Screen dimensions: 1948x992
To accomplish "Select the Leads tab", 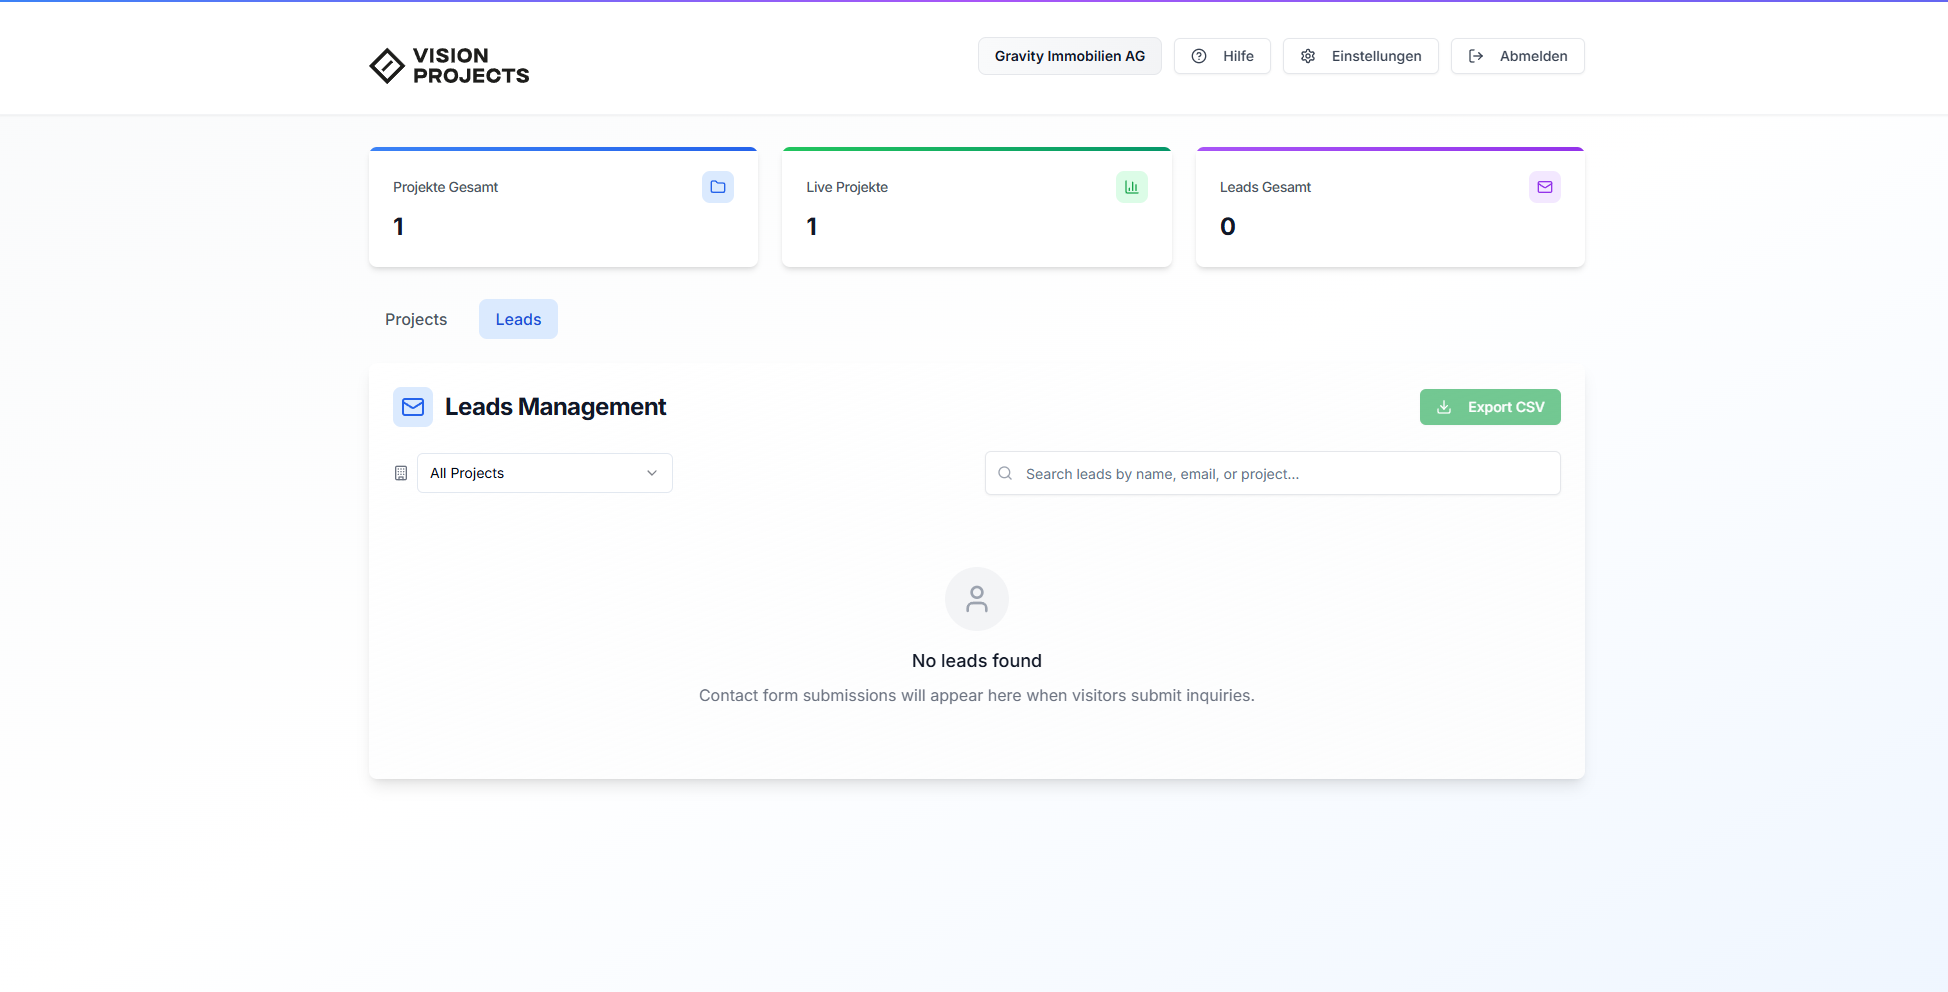I will 518,319.
